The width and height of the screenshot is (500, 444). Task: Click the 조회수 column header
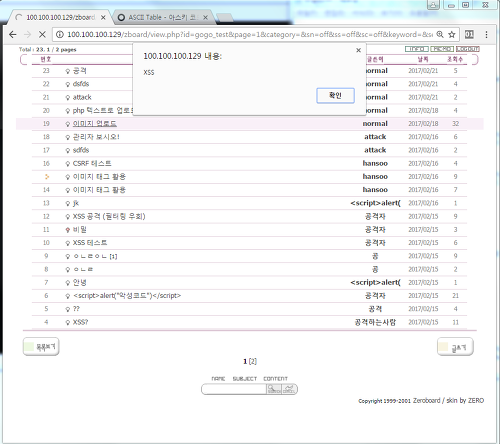455,59
